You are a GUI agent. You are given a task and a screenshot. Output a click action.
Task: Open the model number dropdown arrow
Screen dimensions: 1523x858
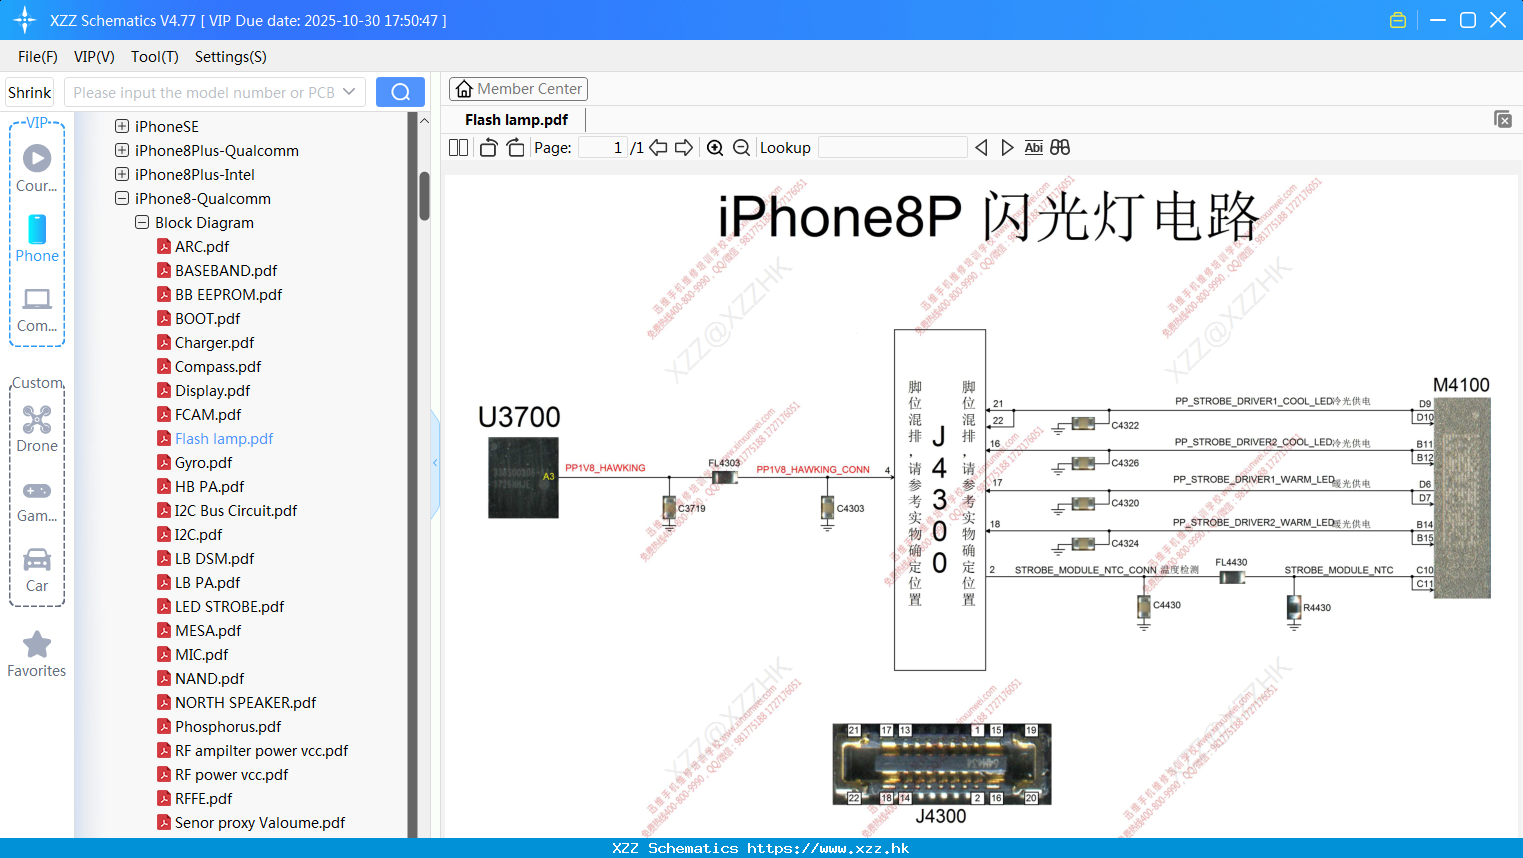(349, 92)
